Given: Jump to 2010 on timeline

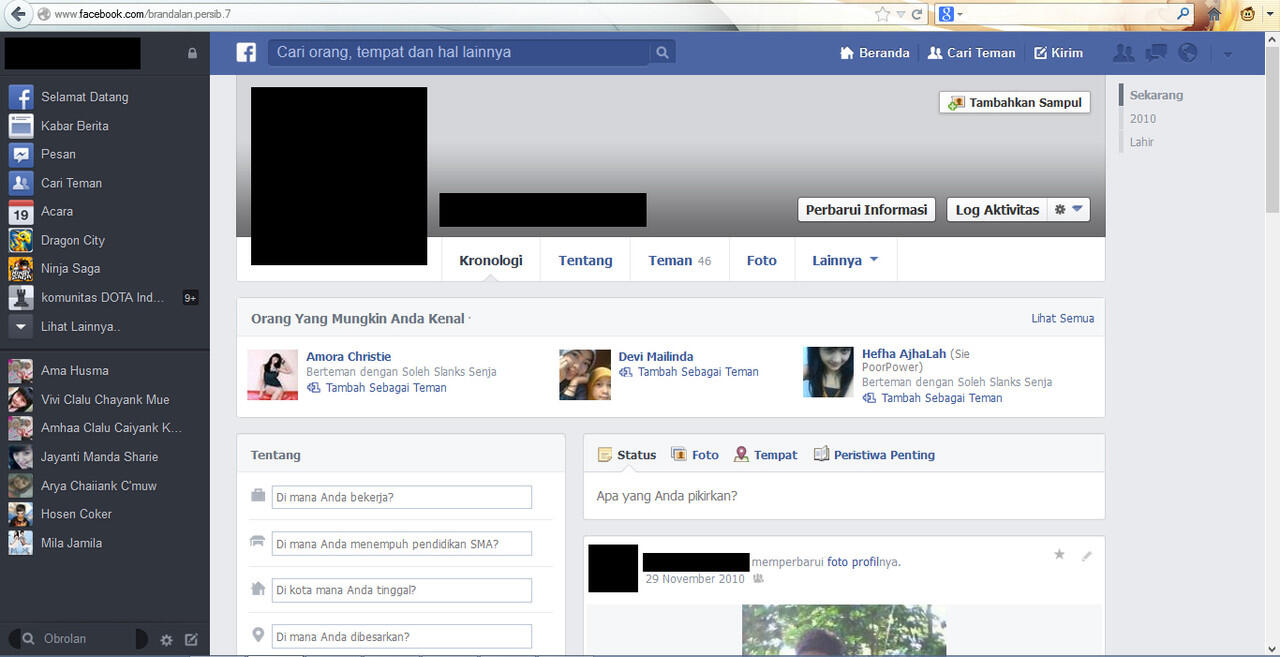Looking at the screenshot, I should pos(1143,118).
